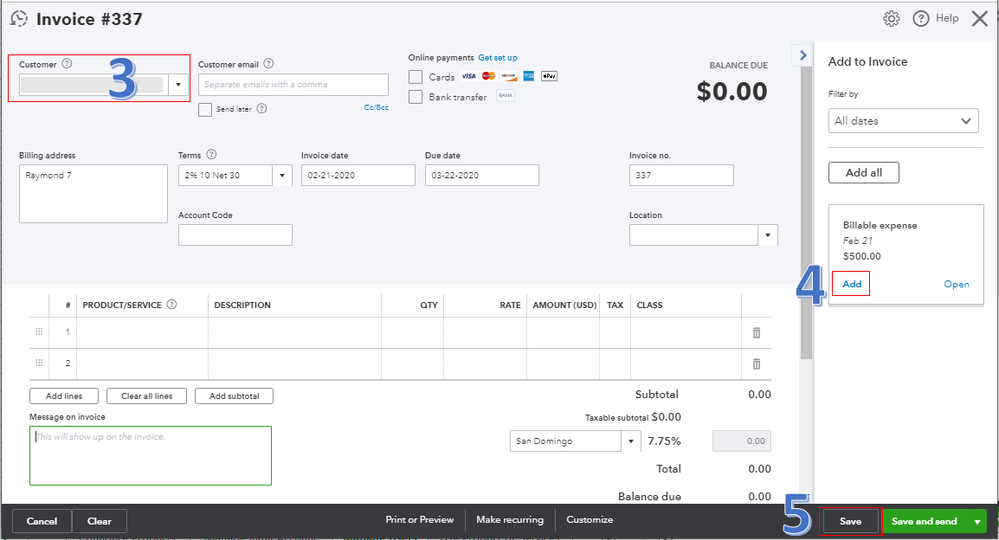Click the Due date field
Viewport: 999px width, 540px height.
click(482, 175)
